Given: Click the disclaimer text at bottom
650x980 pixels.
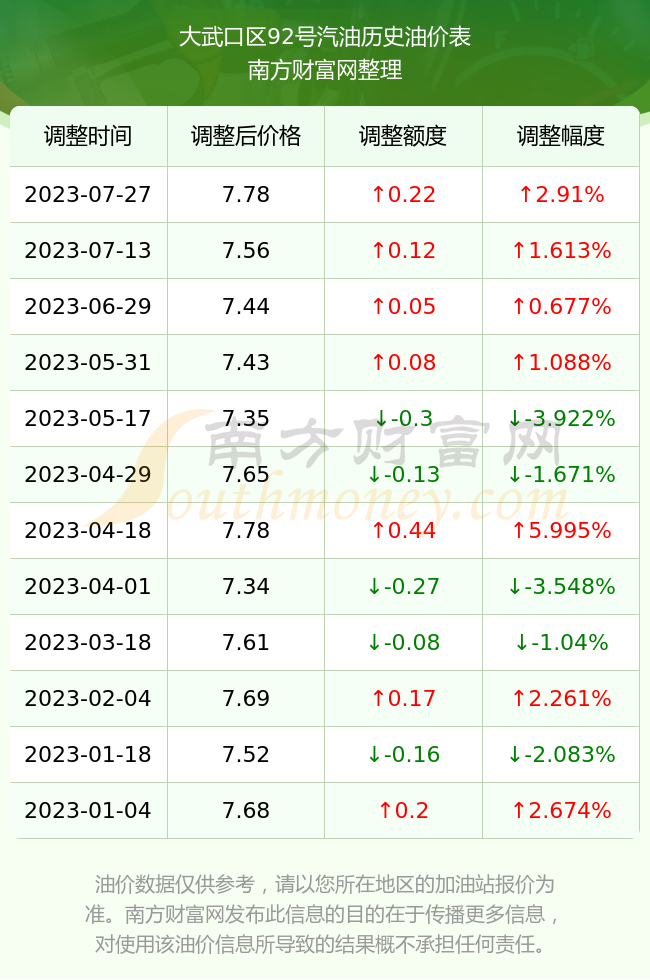Looking at the screenshot, I should pyautogui.click(x=324, y=914).
